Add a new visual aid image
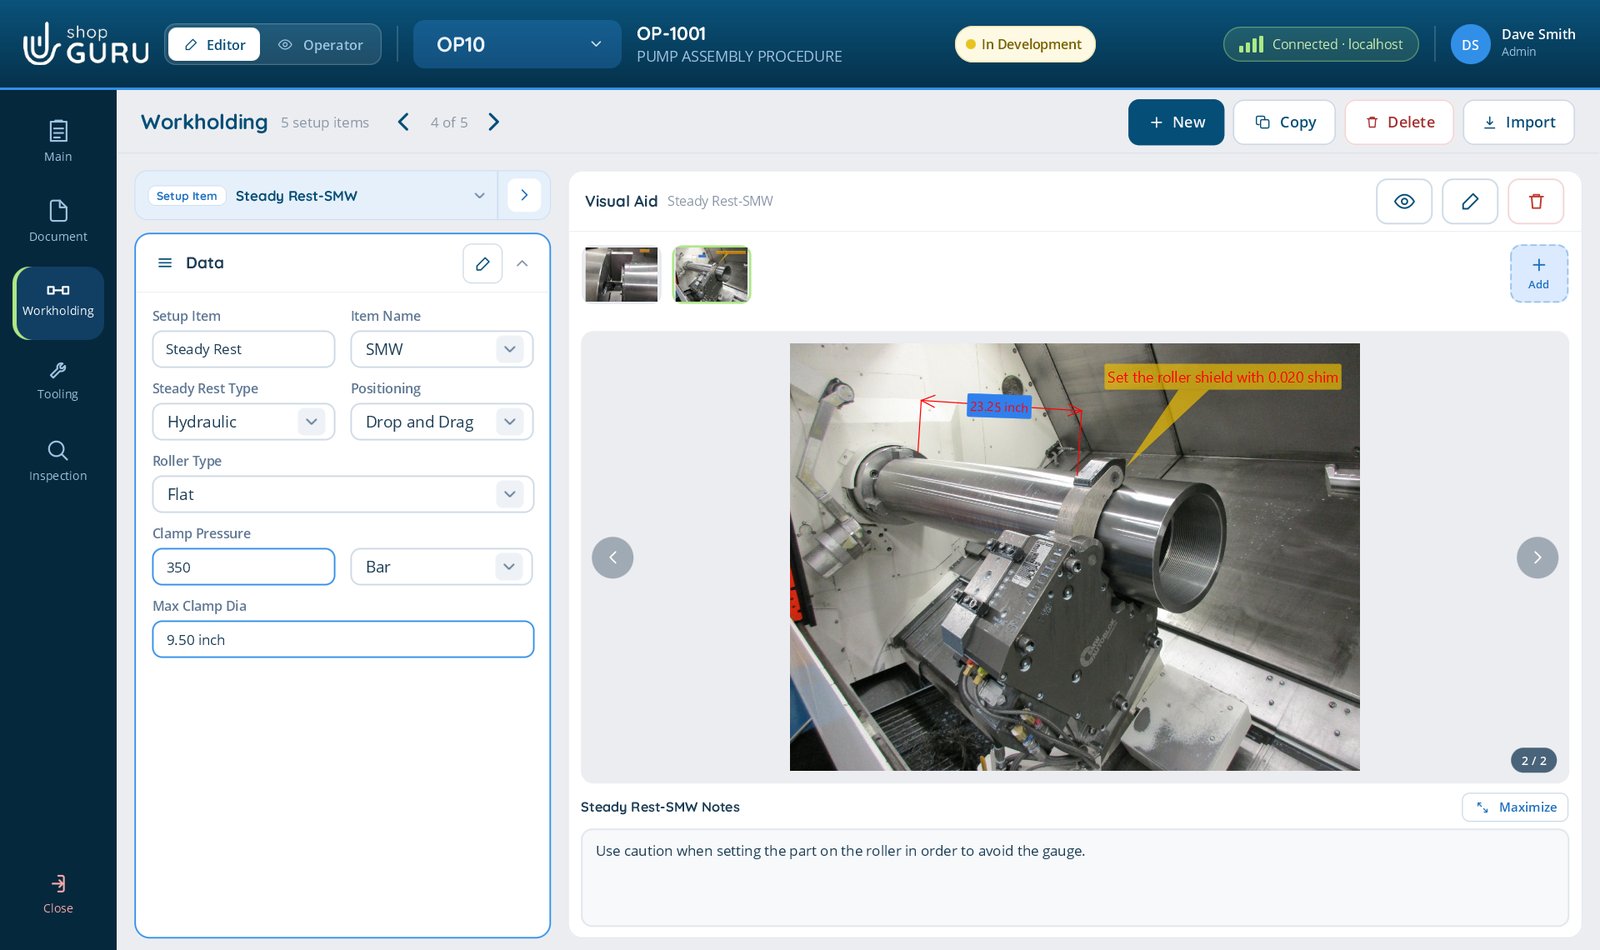Image resolution: width=1600 pixels, height=950 pixels. pyautogui.click(x=1538, y=273)
